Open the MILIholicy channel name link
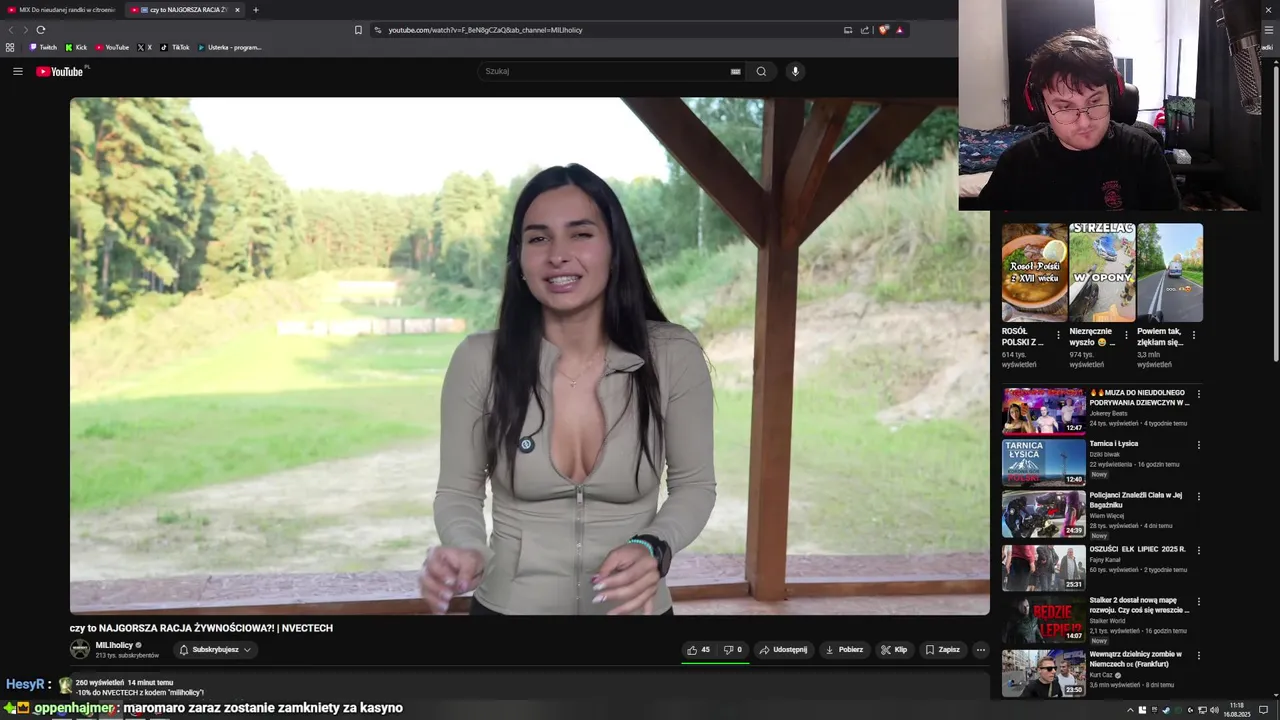This screenshot has height=720, width=1280. point(114,645)
